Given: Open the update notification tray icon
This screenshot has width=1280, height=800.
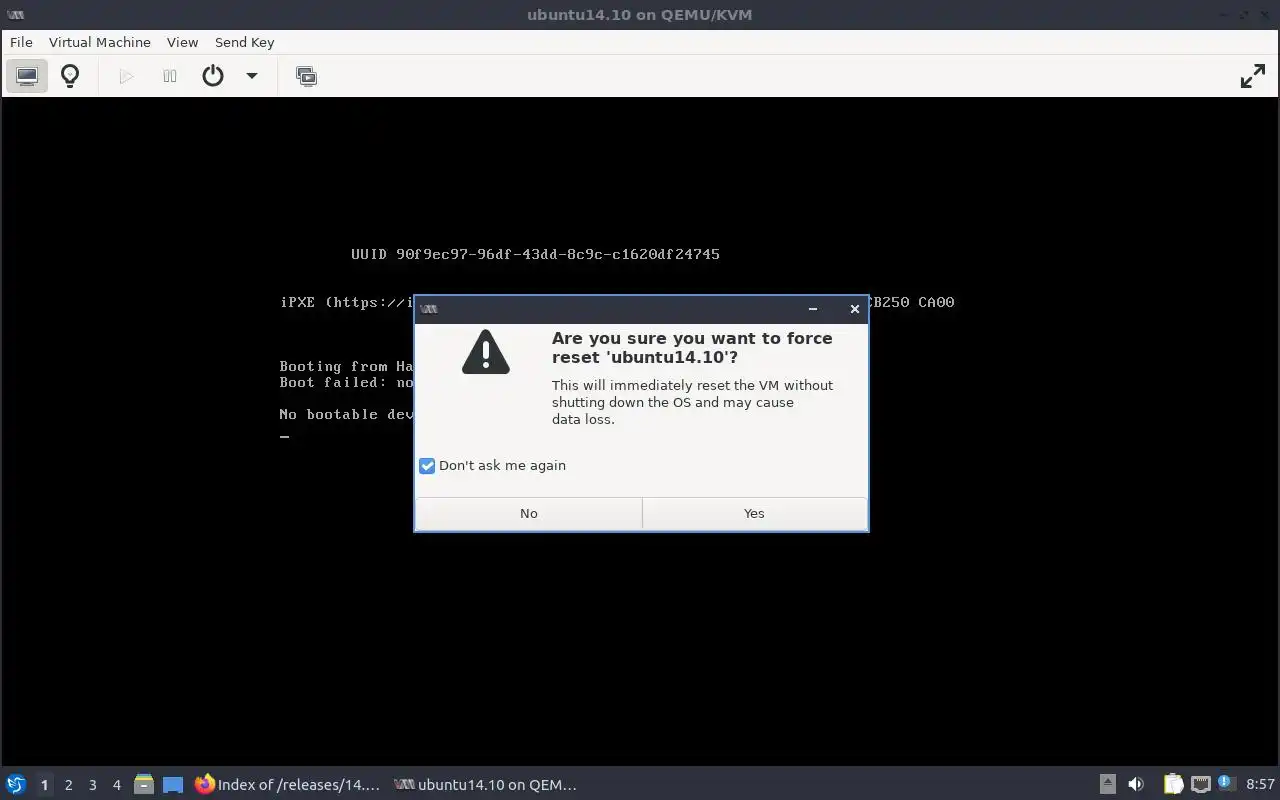Looking at the screenshot, I should 1225,783.
